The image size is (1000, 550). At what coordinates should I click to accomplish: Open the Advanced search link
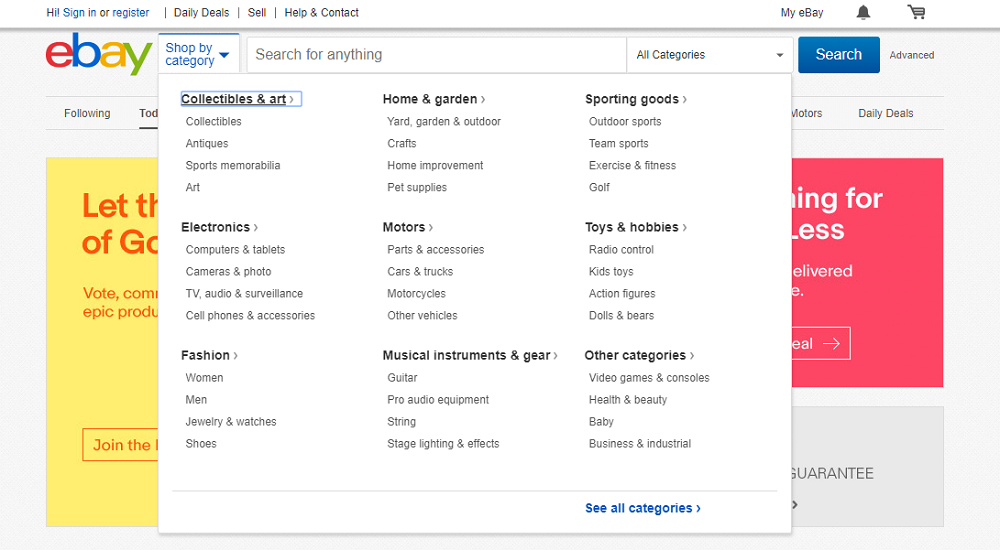[x=912, y=55]
